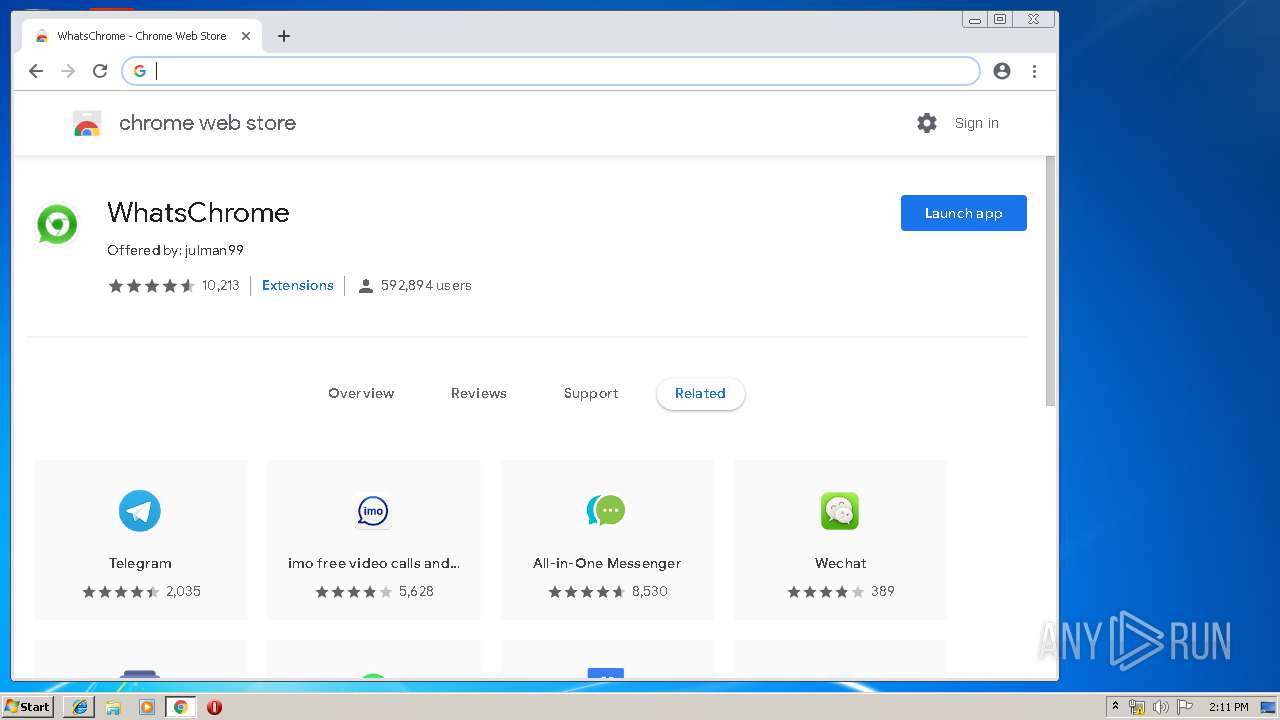Click the Wechat app icon
This screenshot has width=1280, height=720.
[x=840, y=511]
